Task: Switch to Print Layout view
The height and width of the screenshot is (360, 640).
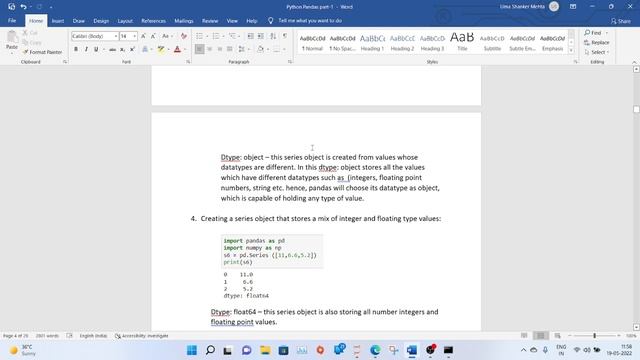Action: click(541, 336)
